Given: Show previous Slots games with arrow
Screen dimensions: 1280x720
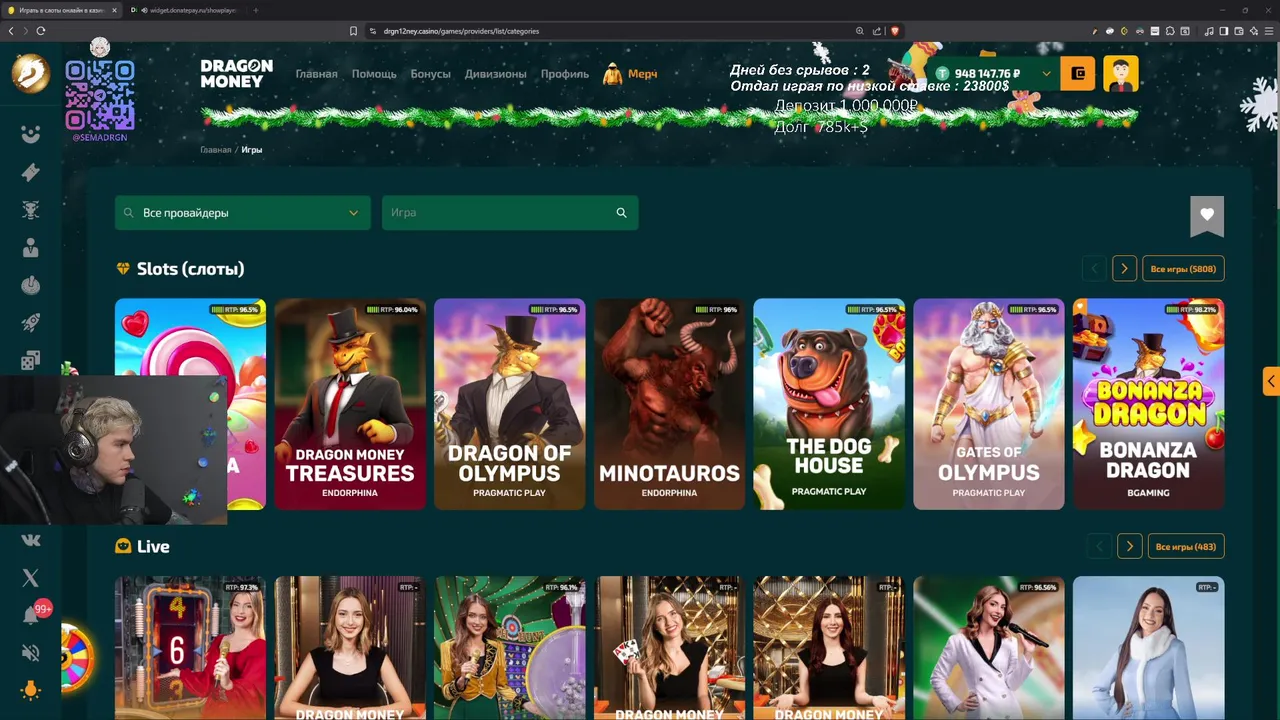Looking at the screenshot, I should [x=1094, y=269].
